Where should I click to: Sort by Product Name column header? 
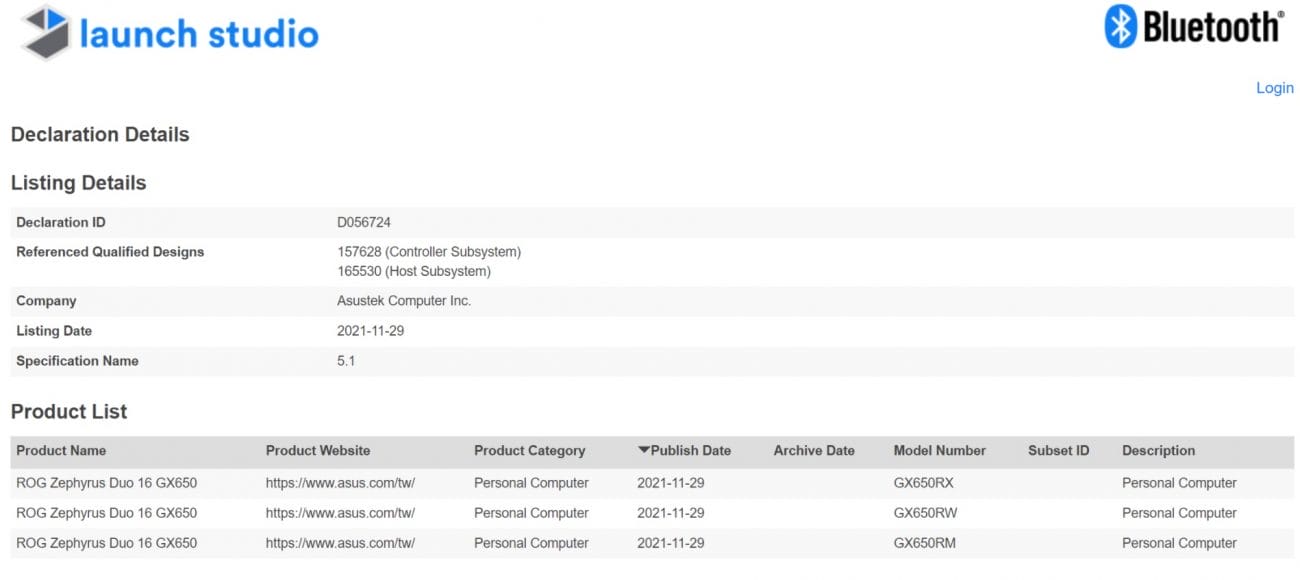pos(61,451)
